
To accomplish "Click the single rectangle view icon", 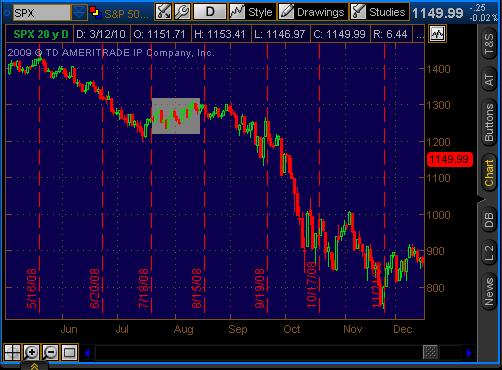I will tap(69, 352).
